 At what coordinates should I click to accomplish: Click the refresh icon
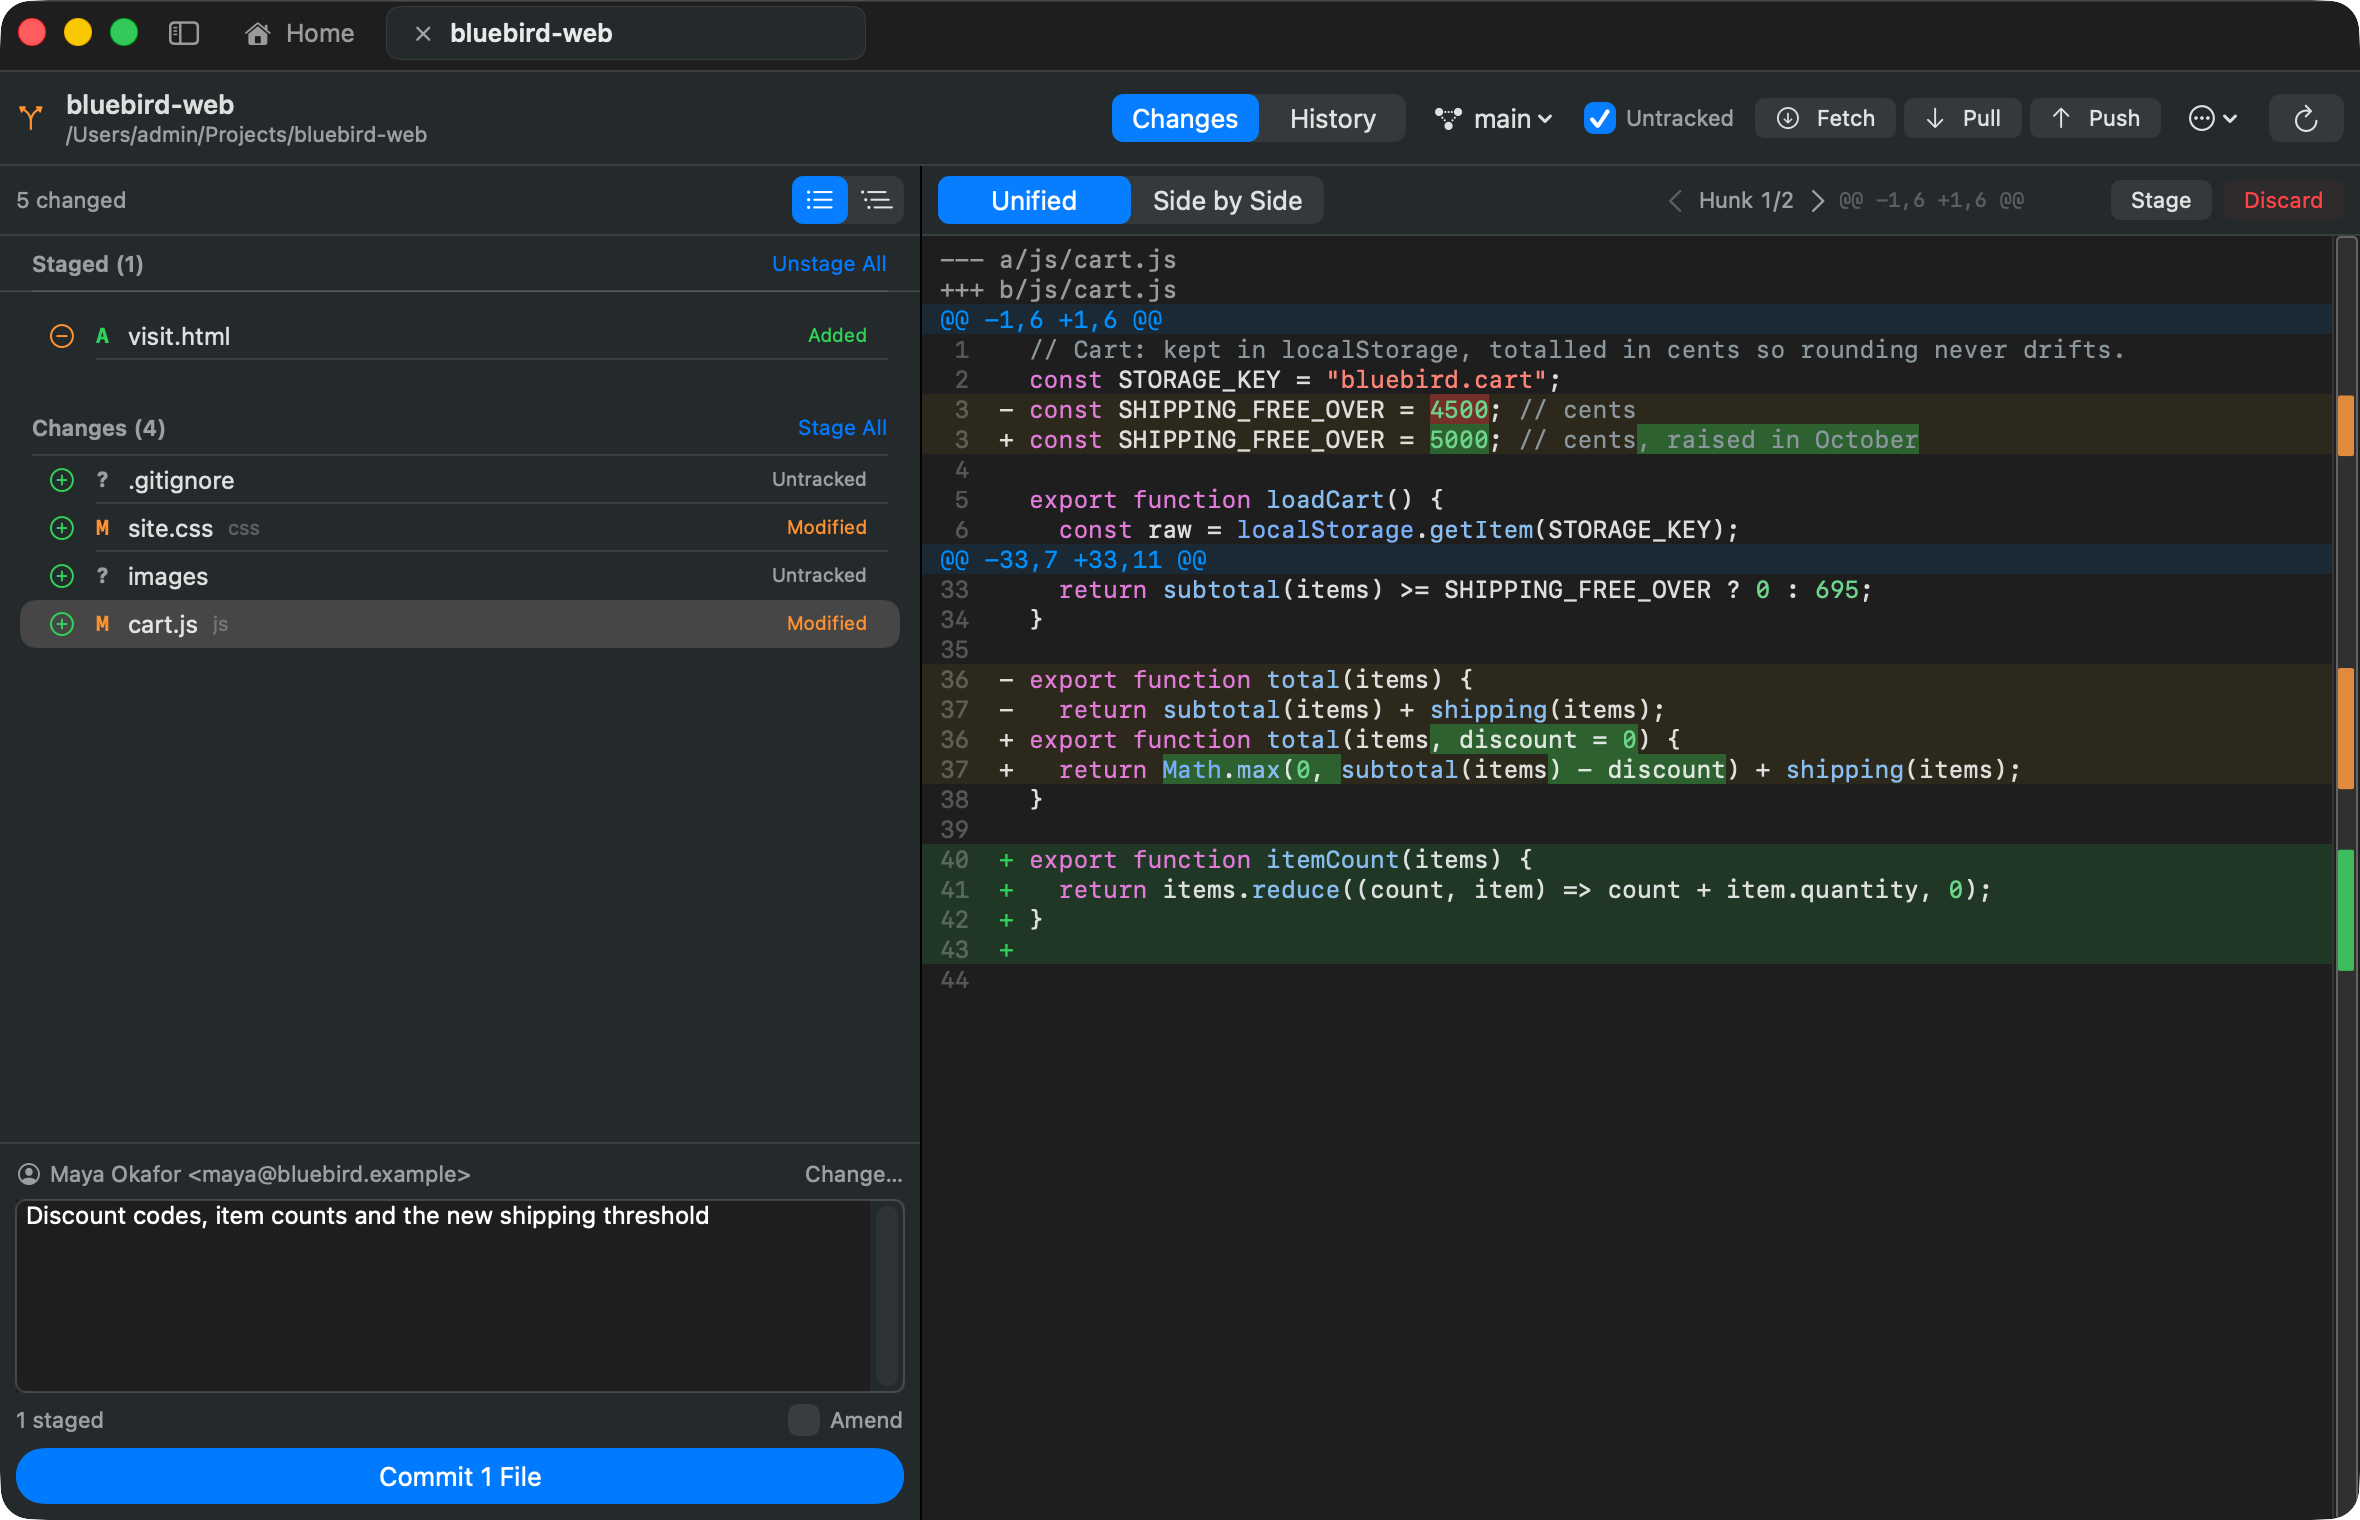(2305, 118)
